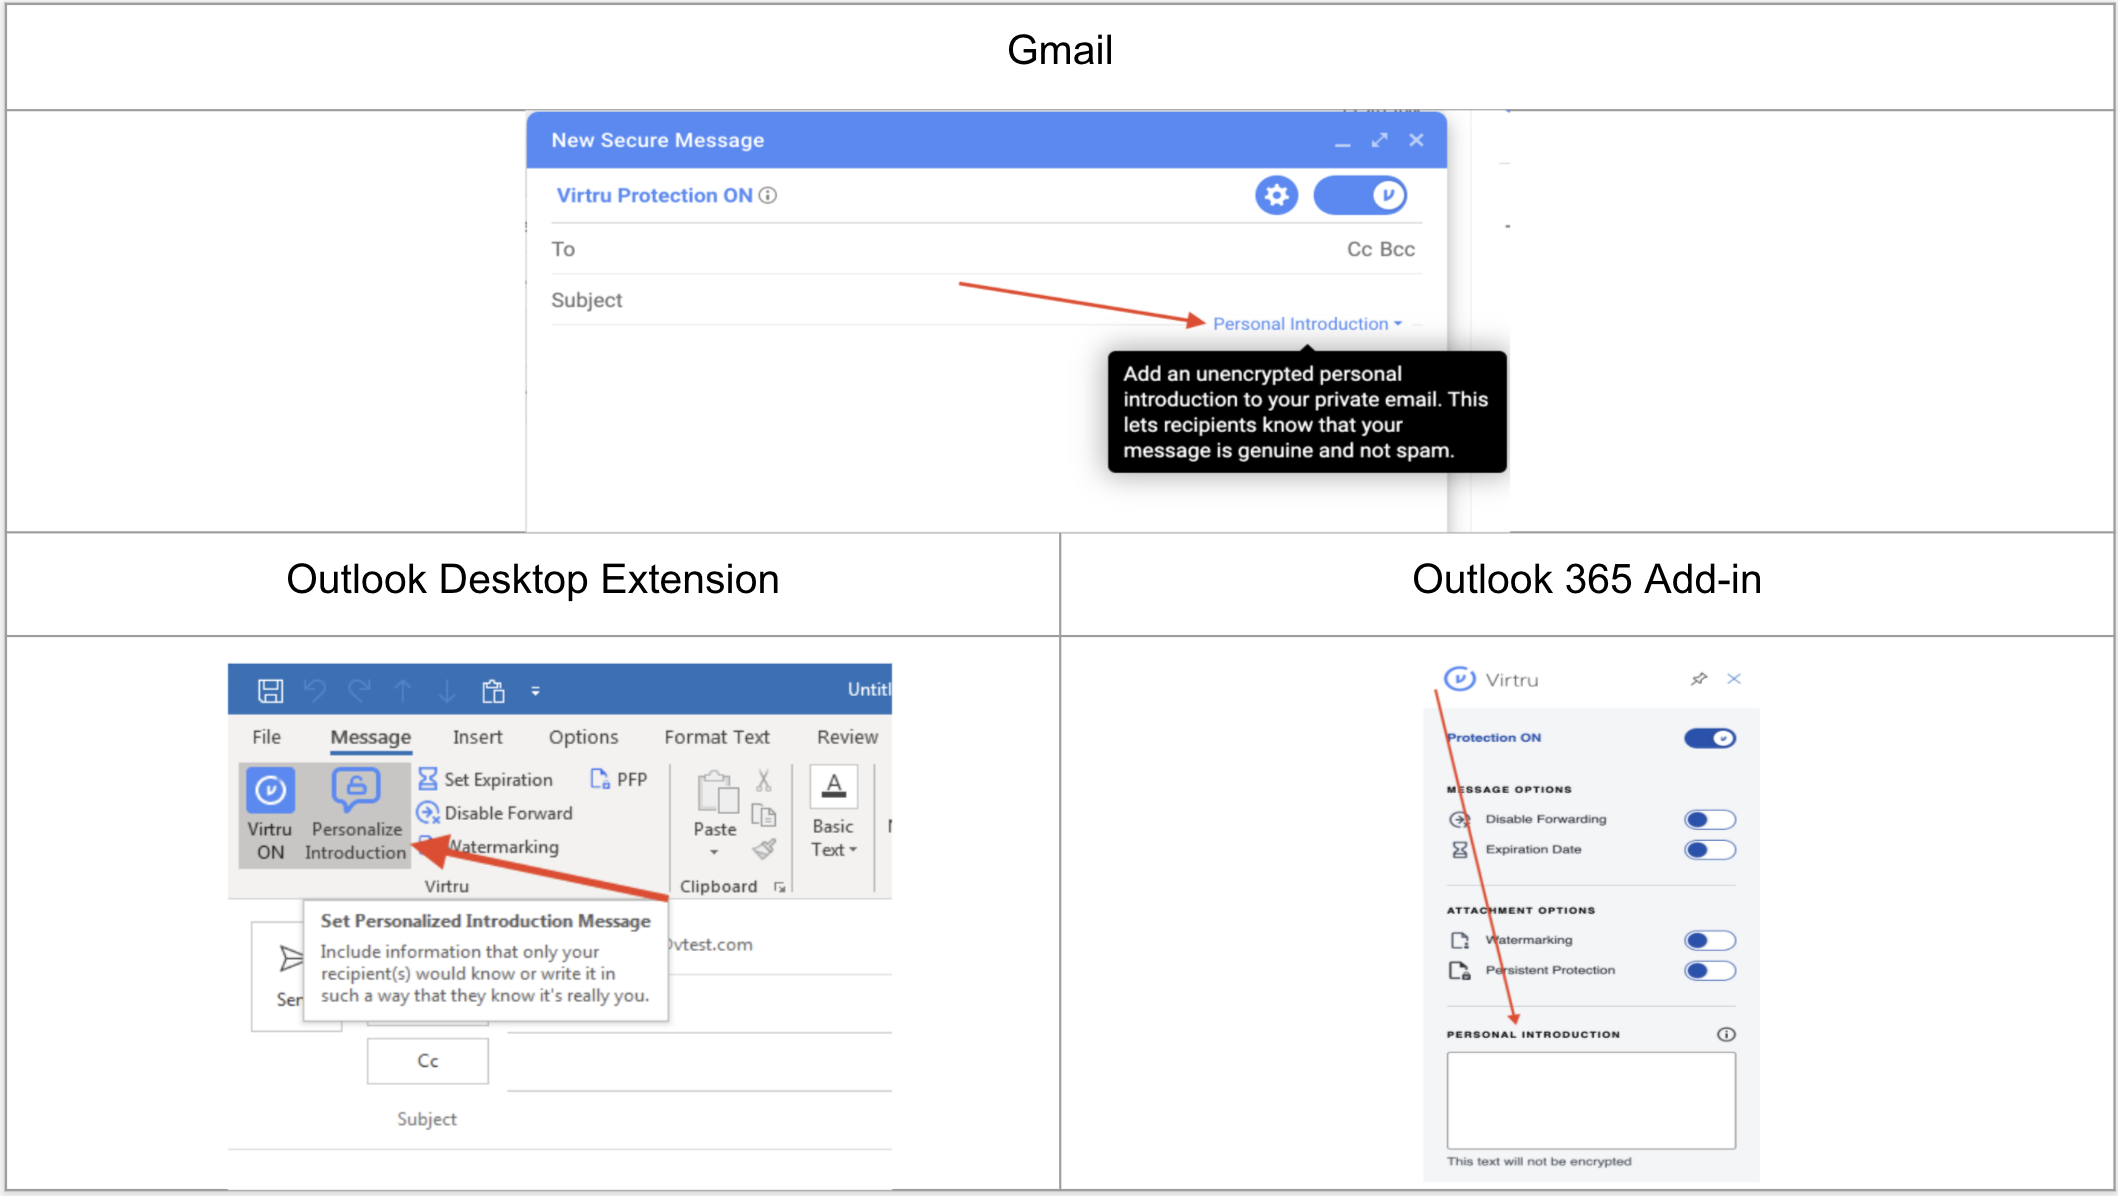This screenshot has height=1196, width=2118.
Task: Click info icon next to Personal Introduction heading
Action: [x=1726, y=1035]
